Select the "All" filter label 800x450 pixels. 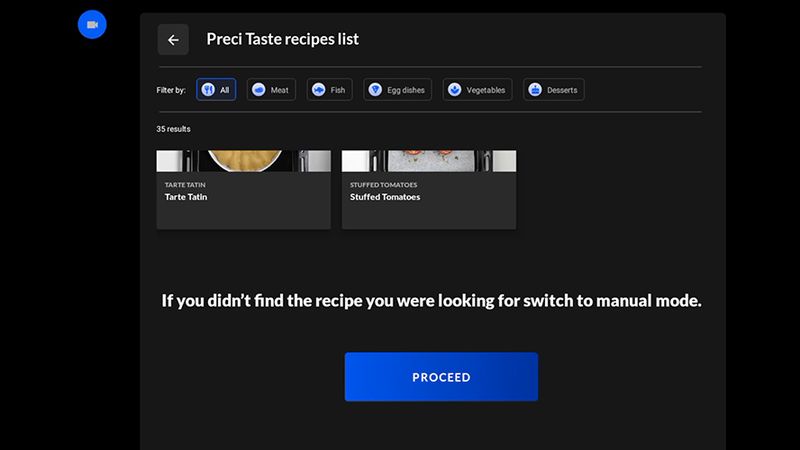point(225,90)
